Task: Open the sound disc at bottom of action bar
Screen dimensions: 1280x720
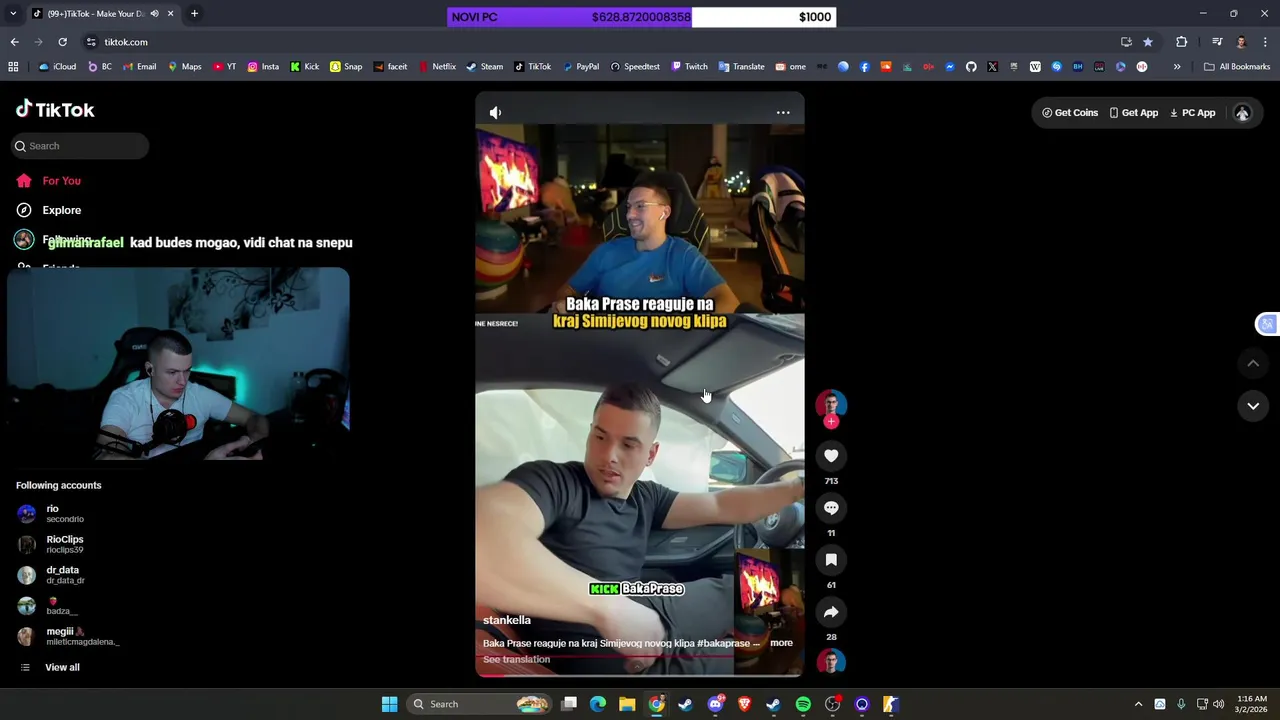Action: 831,661
